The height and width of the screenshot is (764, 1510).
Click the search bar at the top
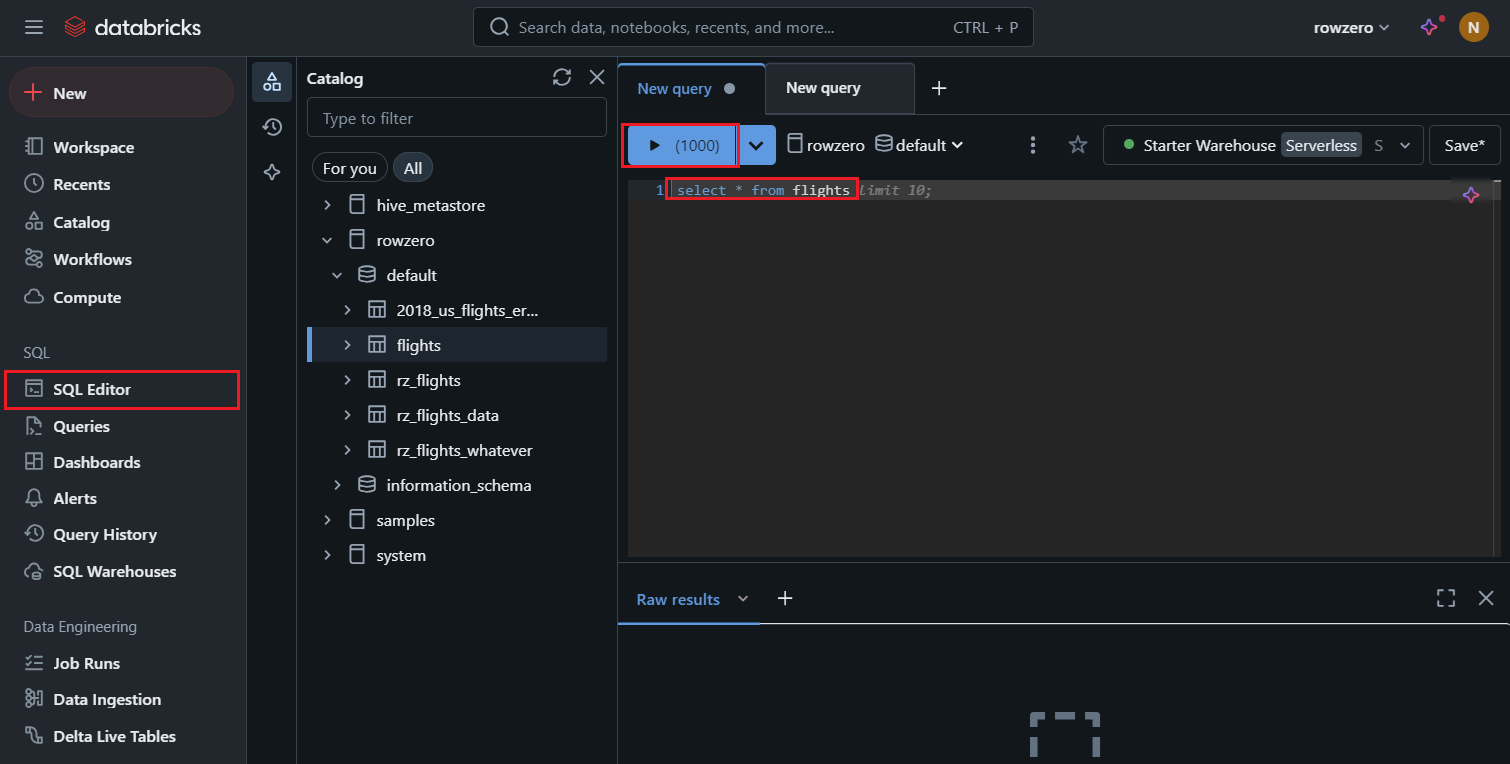(x=752, y=27)
